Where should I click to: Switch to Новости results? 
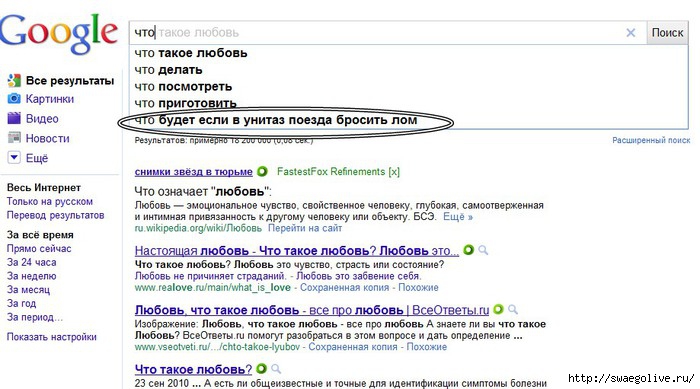47,138
